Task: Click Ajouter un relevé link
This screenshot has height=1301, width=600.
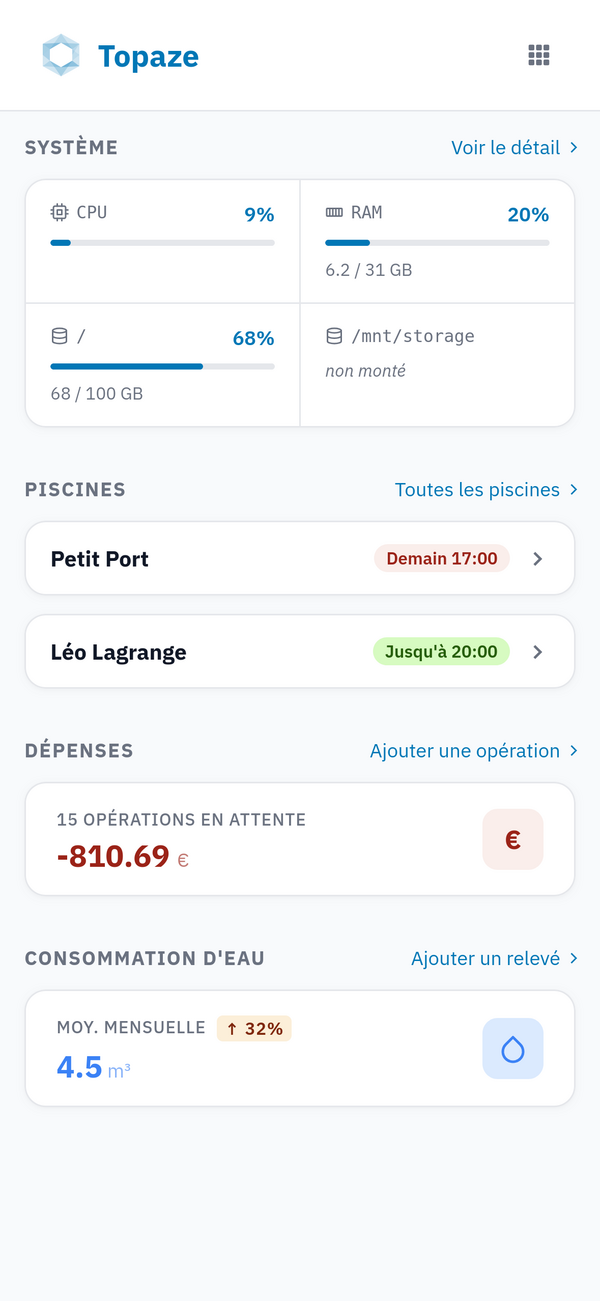Action: tap(485, 959)
